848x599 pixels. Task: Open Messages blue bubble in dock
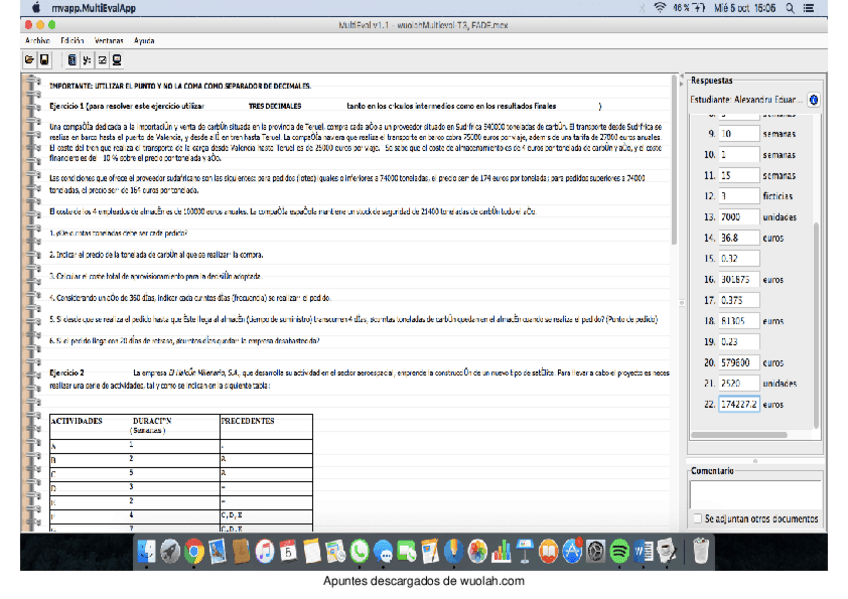point(383,552)
